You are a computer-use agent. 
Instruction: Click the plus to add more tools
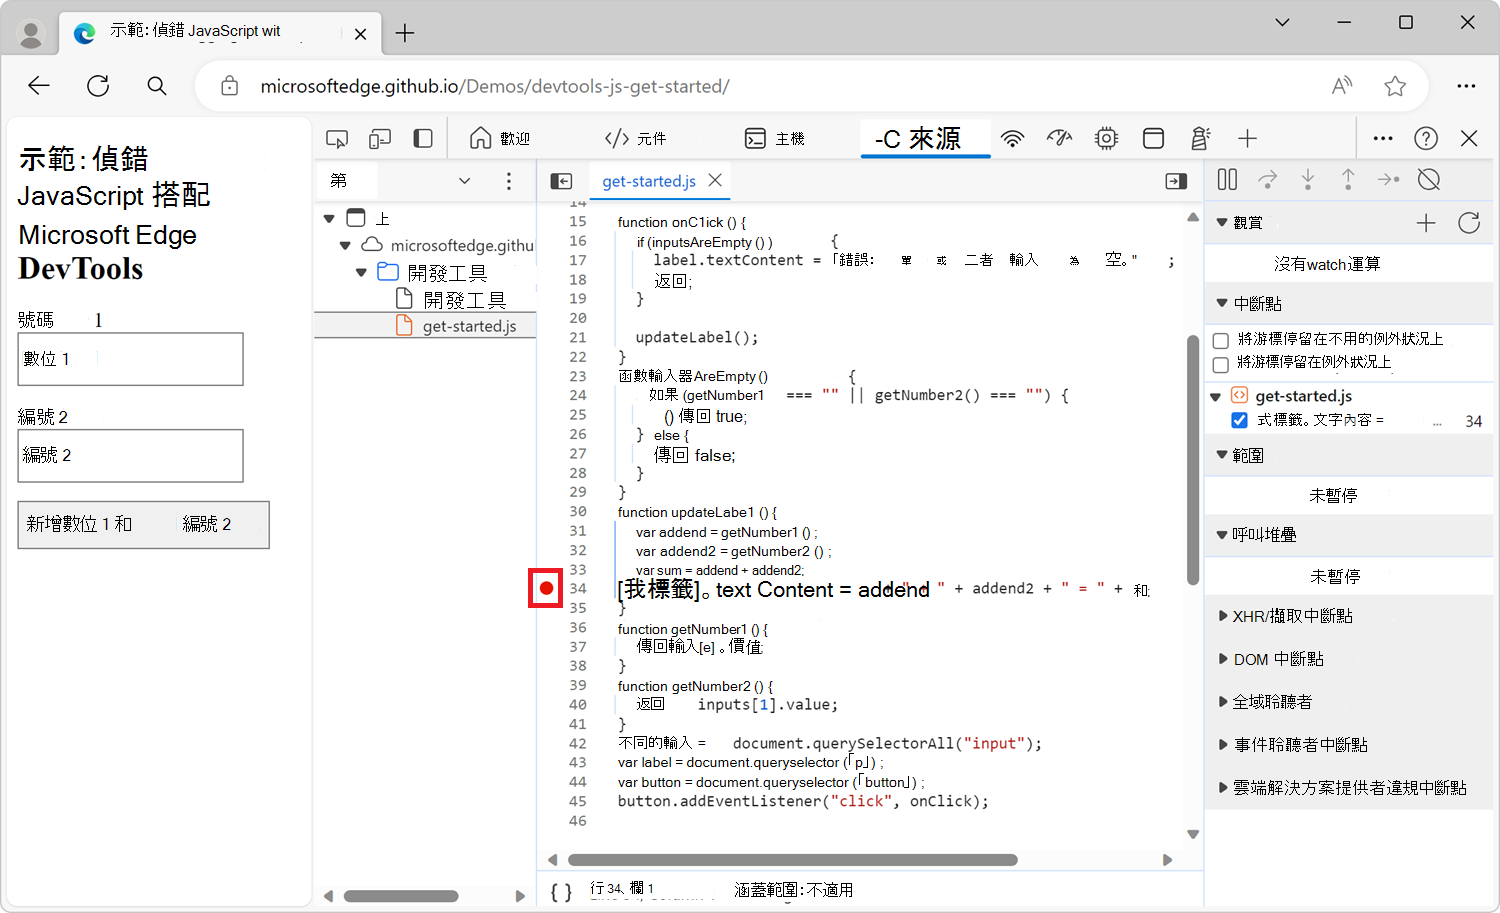click(x=1247, y=139)
